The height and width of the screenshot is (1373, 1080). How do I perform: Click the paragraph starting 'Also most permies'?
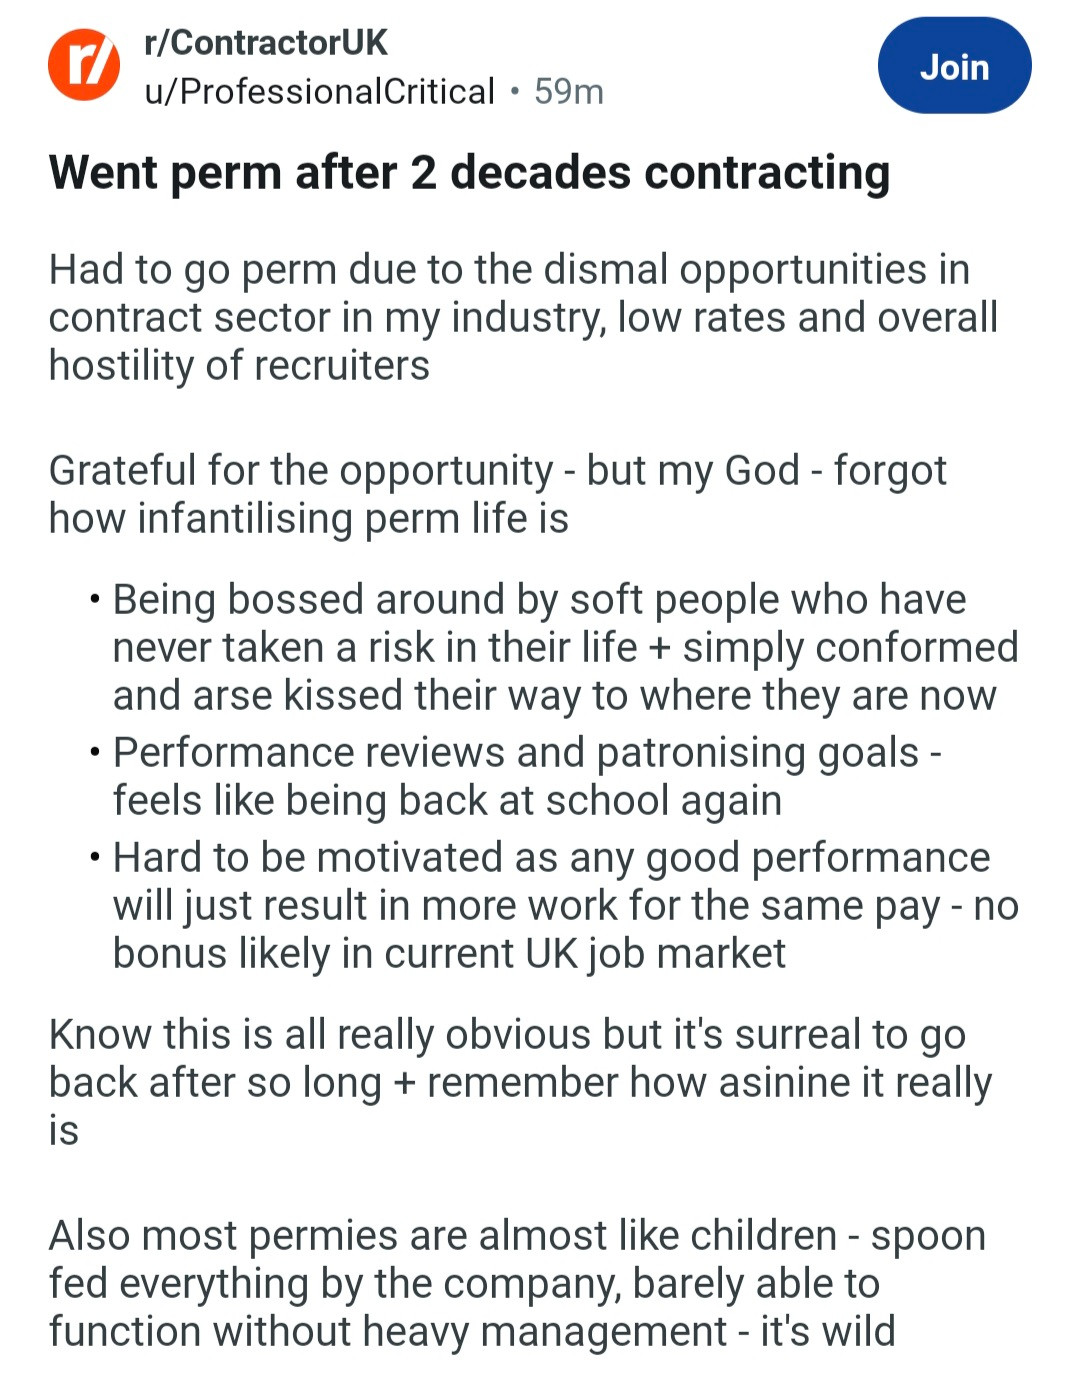pyautogui.click(x=517, y=1283)
